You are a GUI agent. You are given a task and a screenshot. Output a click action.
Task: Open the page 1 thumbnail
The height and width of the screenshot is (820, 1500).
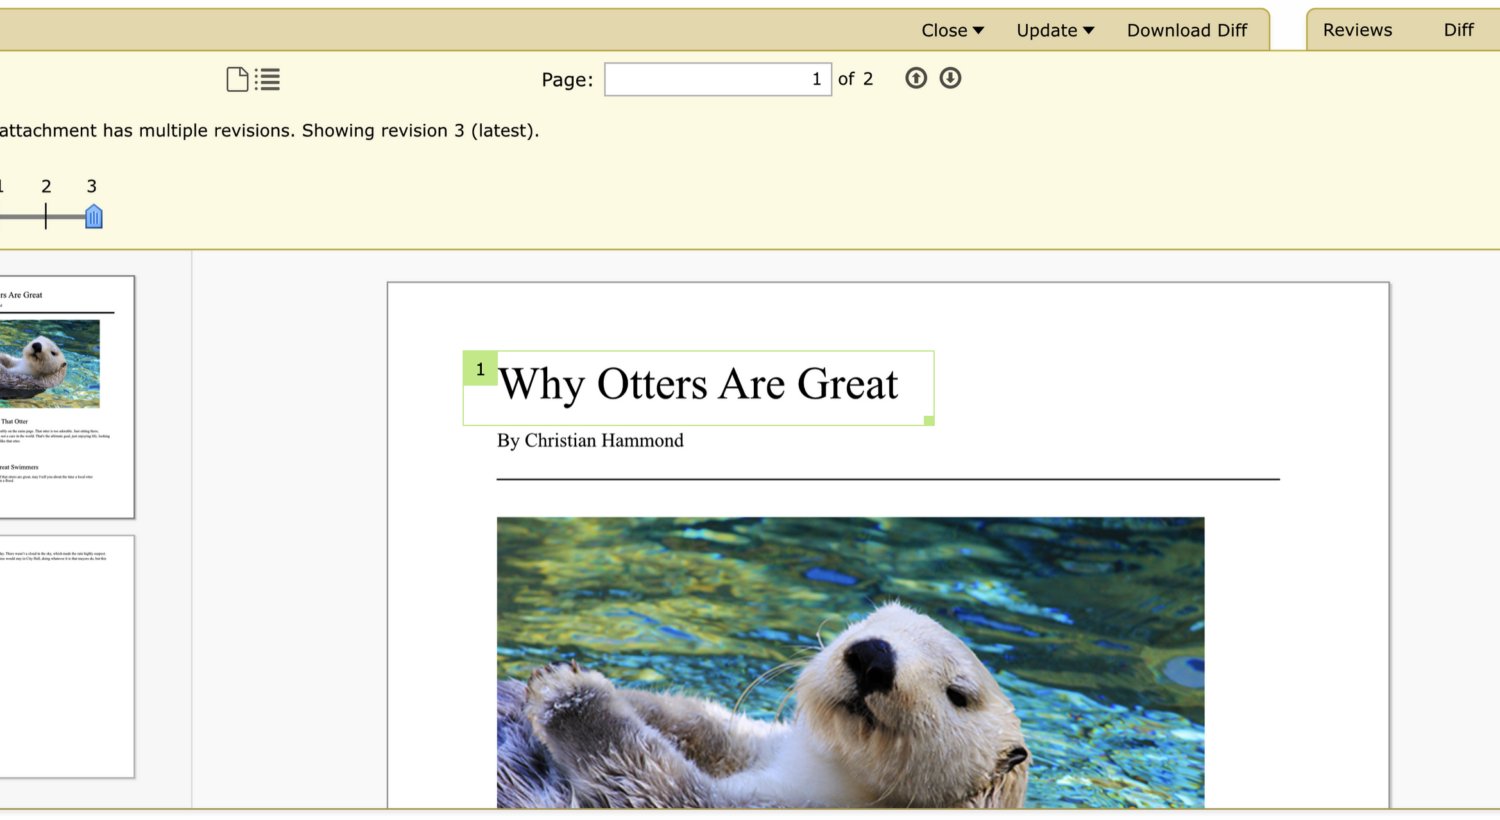coord(66,397)
